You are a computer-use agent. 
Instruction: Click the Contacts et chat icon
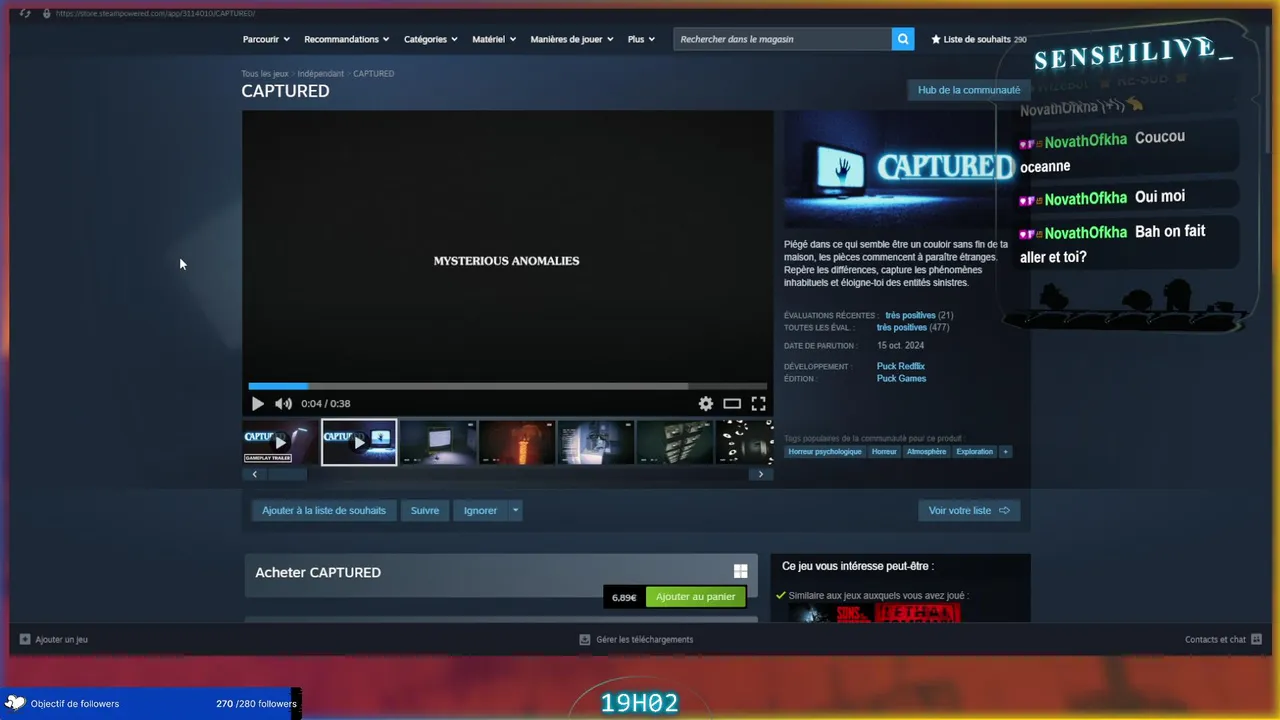click(1256, 639)
